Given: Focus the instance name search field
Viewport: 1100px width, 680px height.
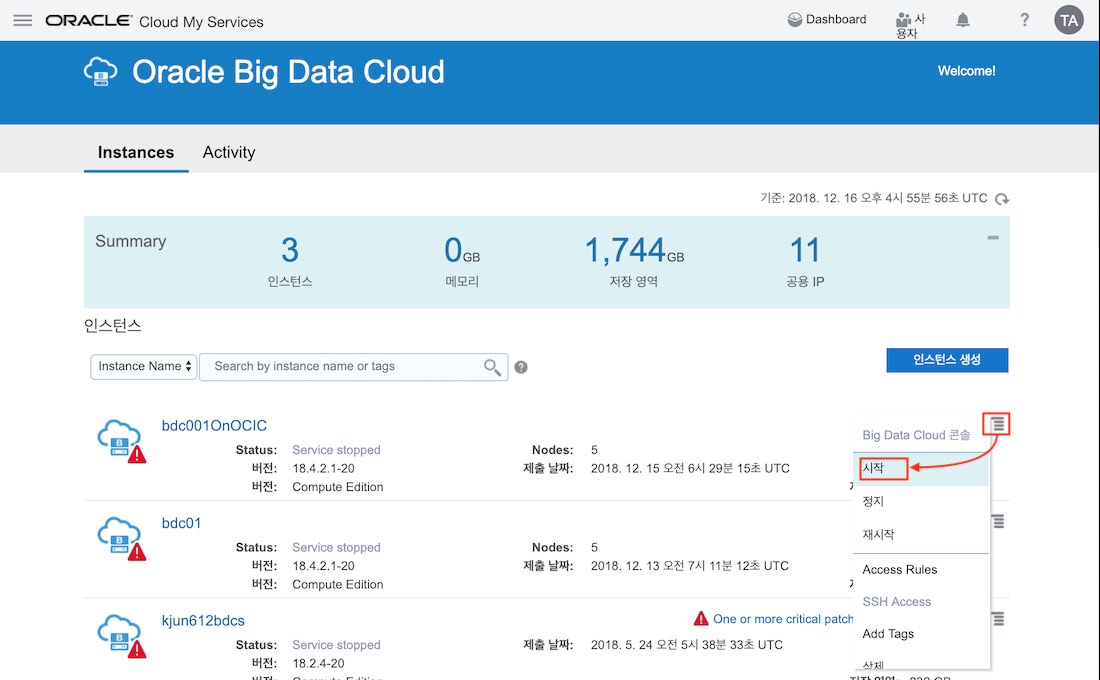Looking at the screenshot, I should point(345,367).
